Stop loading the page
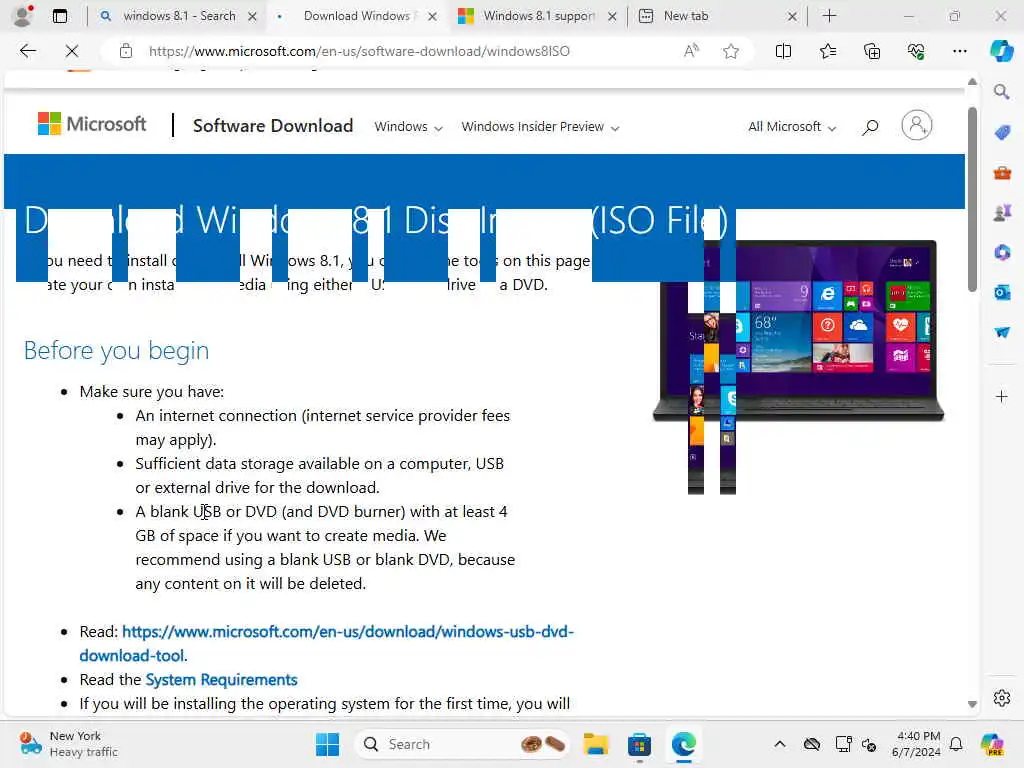 tap(72, 51)
